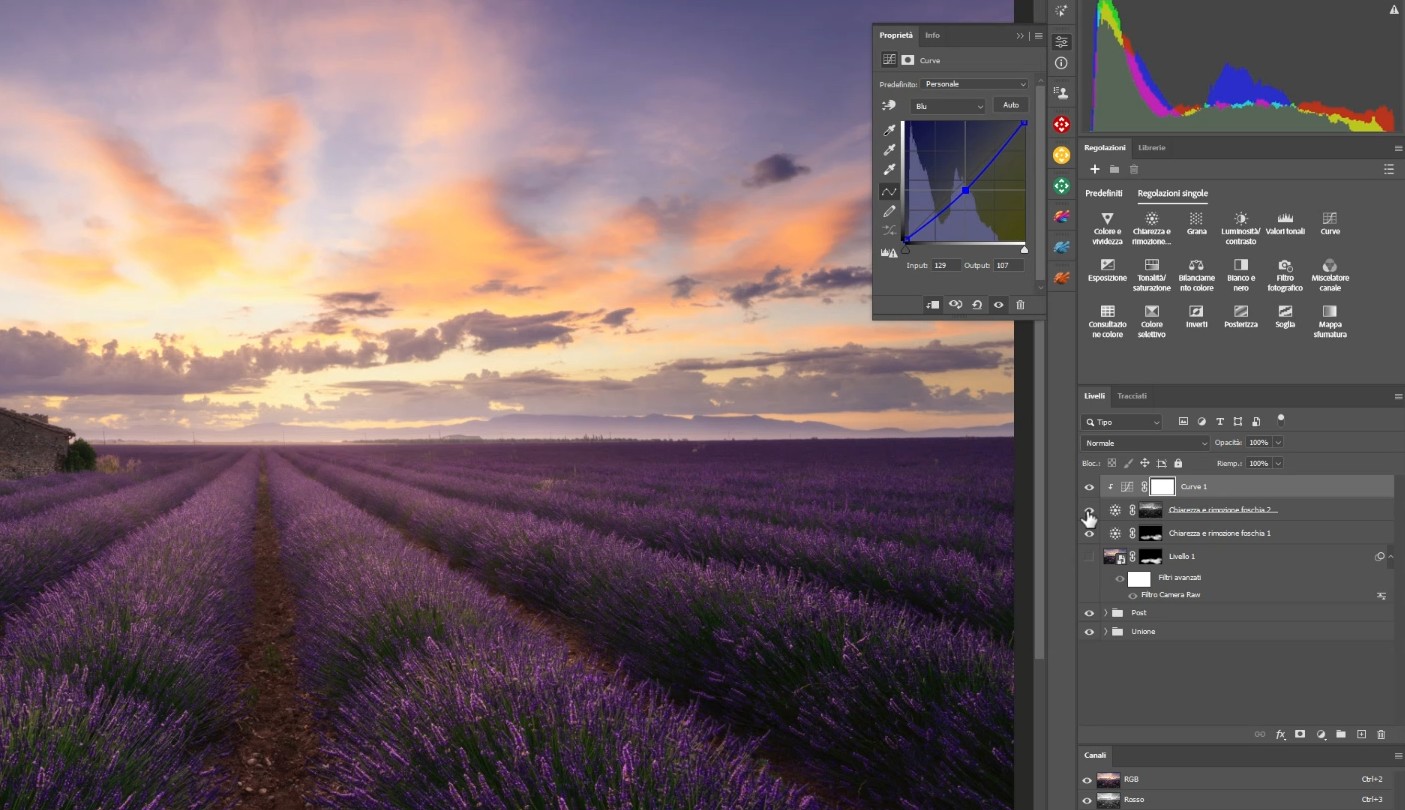Screen dimensions: 1405x810
Task: Add a Luminosità/contrasto adjustment
Action: 1240,218
